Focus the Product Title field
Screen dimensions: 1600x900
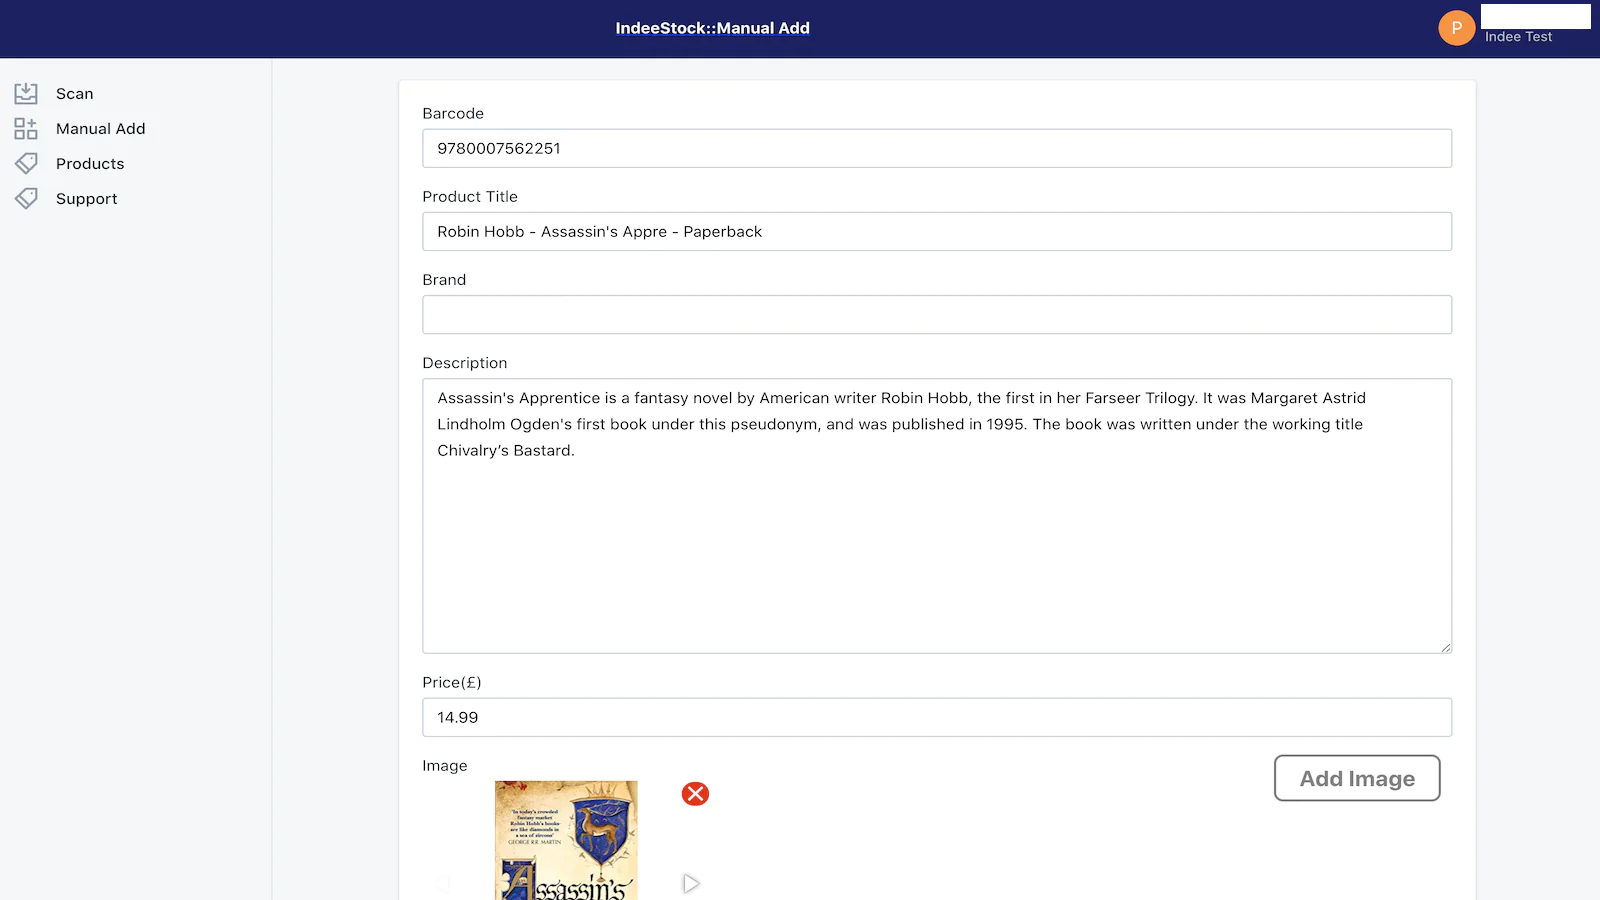(937, 231)
